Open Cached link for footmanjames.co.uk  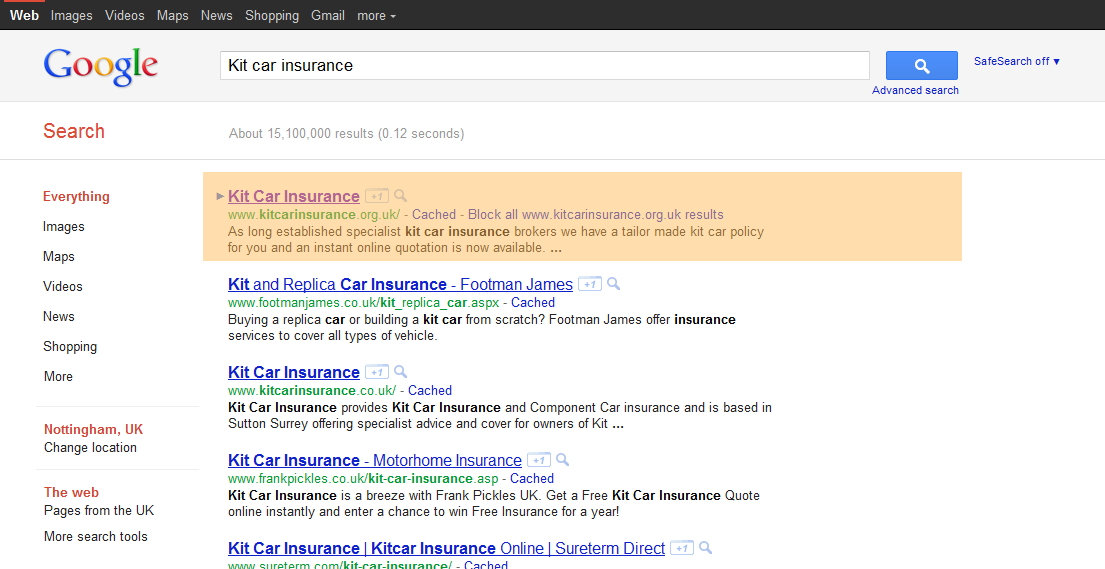point(533,302)
